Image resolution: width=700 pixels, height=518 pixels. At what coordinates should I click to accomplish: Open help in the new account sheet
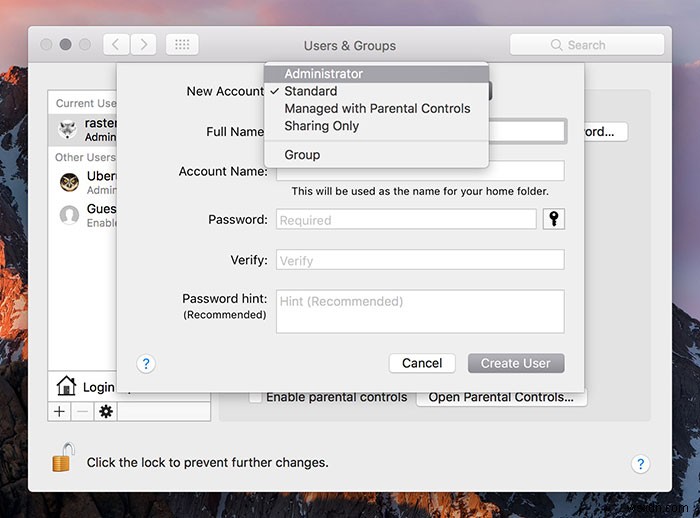tap(146, 363)
